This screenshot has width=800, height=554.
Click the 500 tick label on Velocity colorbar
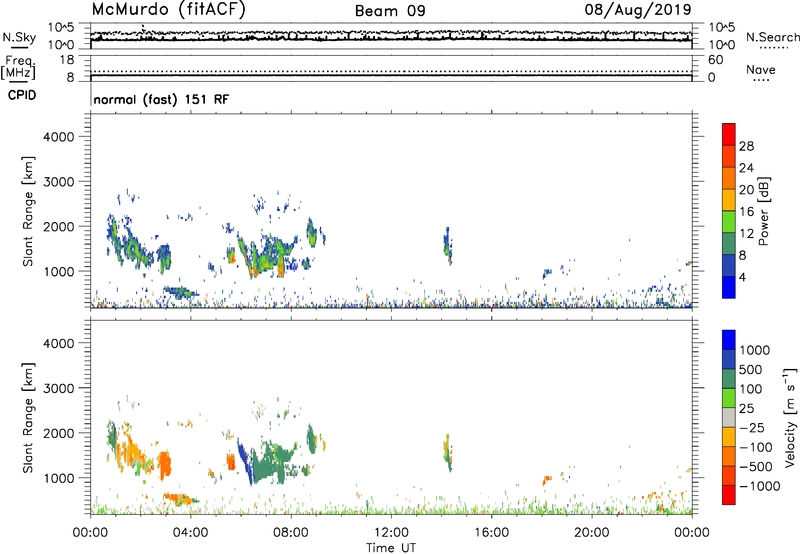[750, 369]
